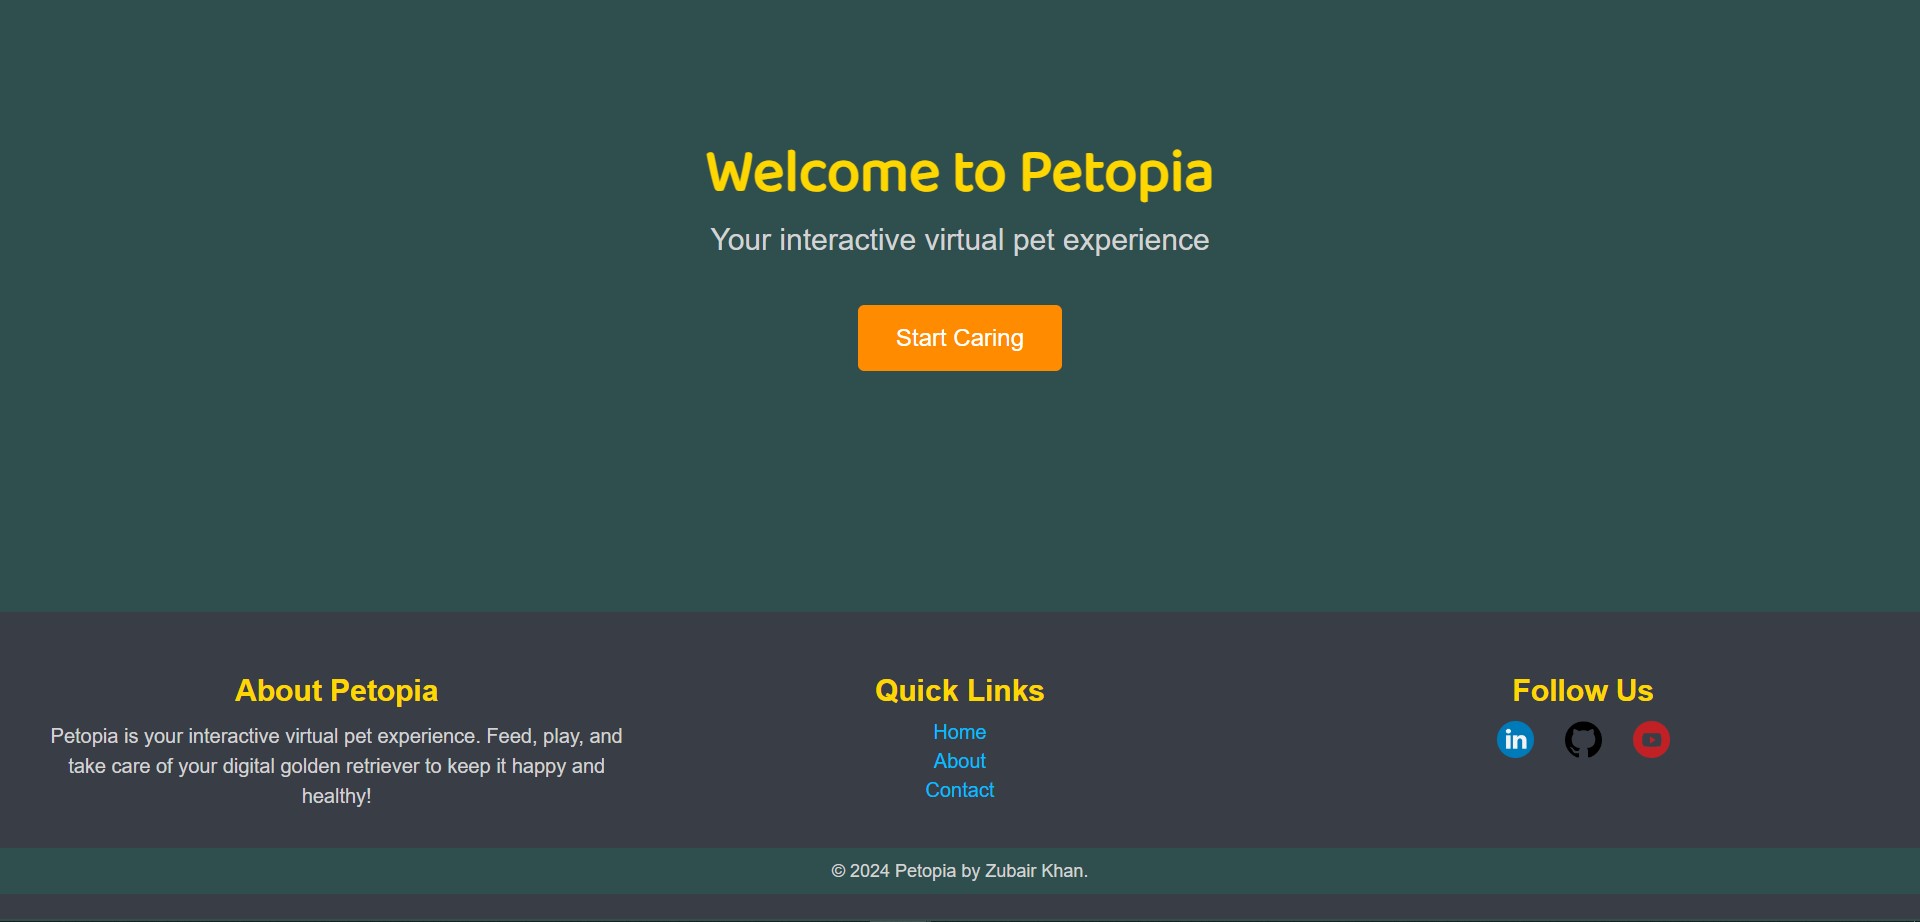Click the horizontal scrollbar at the bottom
1920x922 pixels.
click(900, 916)
